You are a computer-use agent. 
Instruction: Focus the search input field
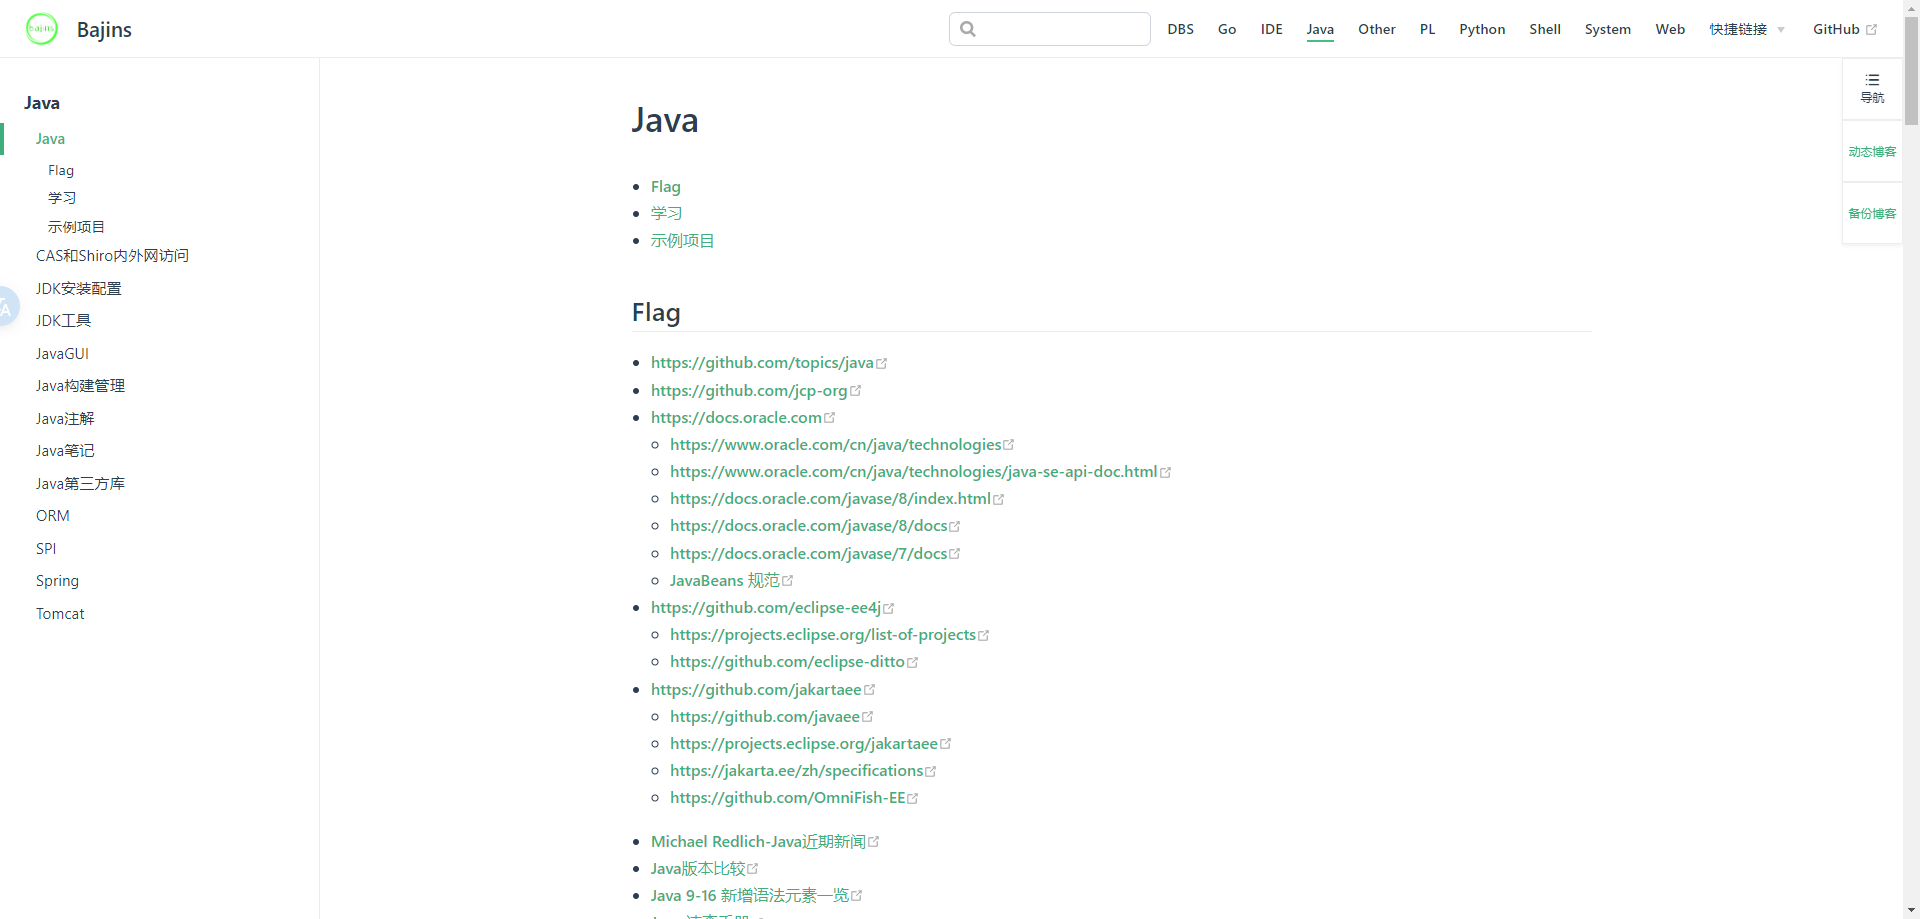(1062, 29)
